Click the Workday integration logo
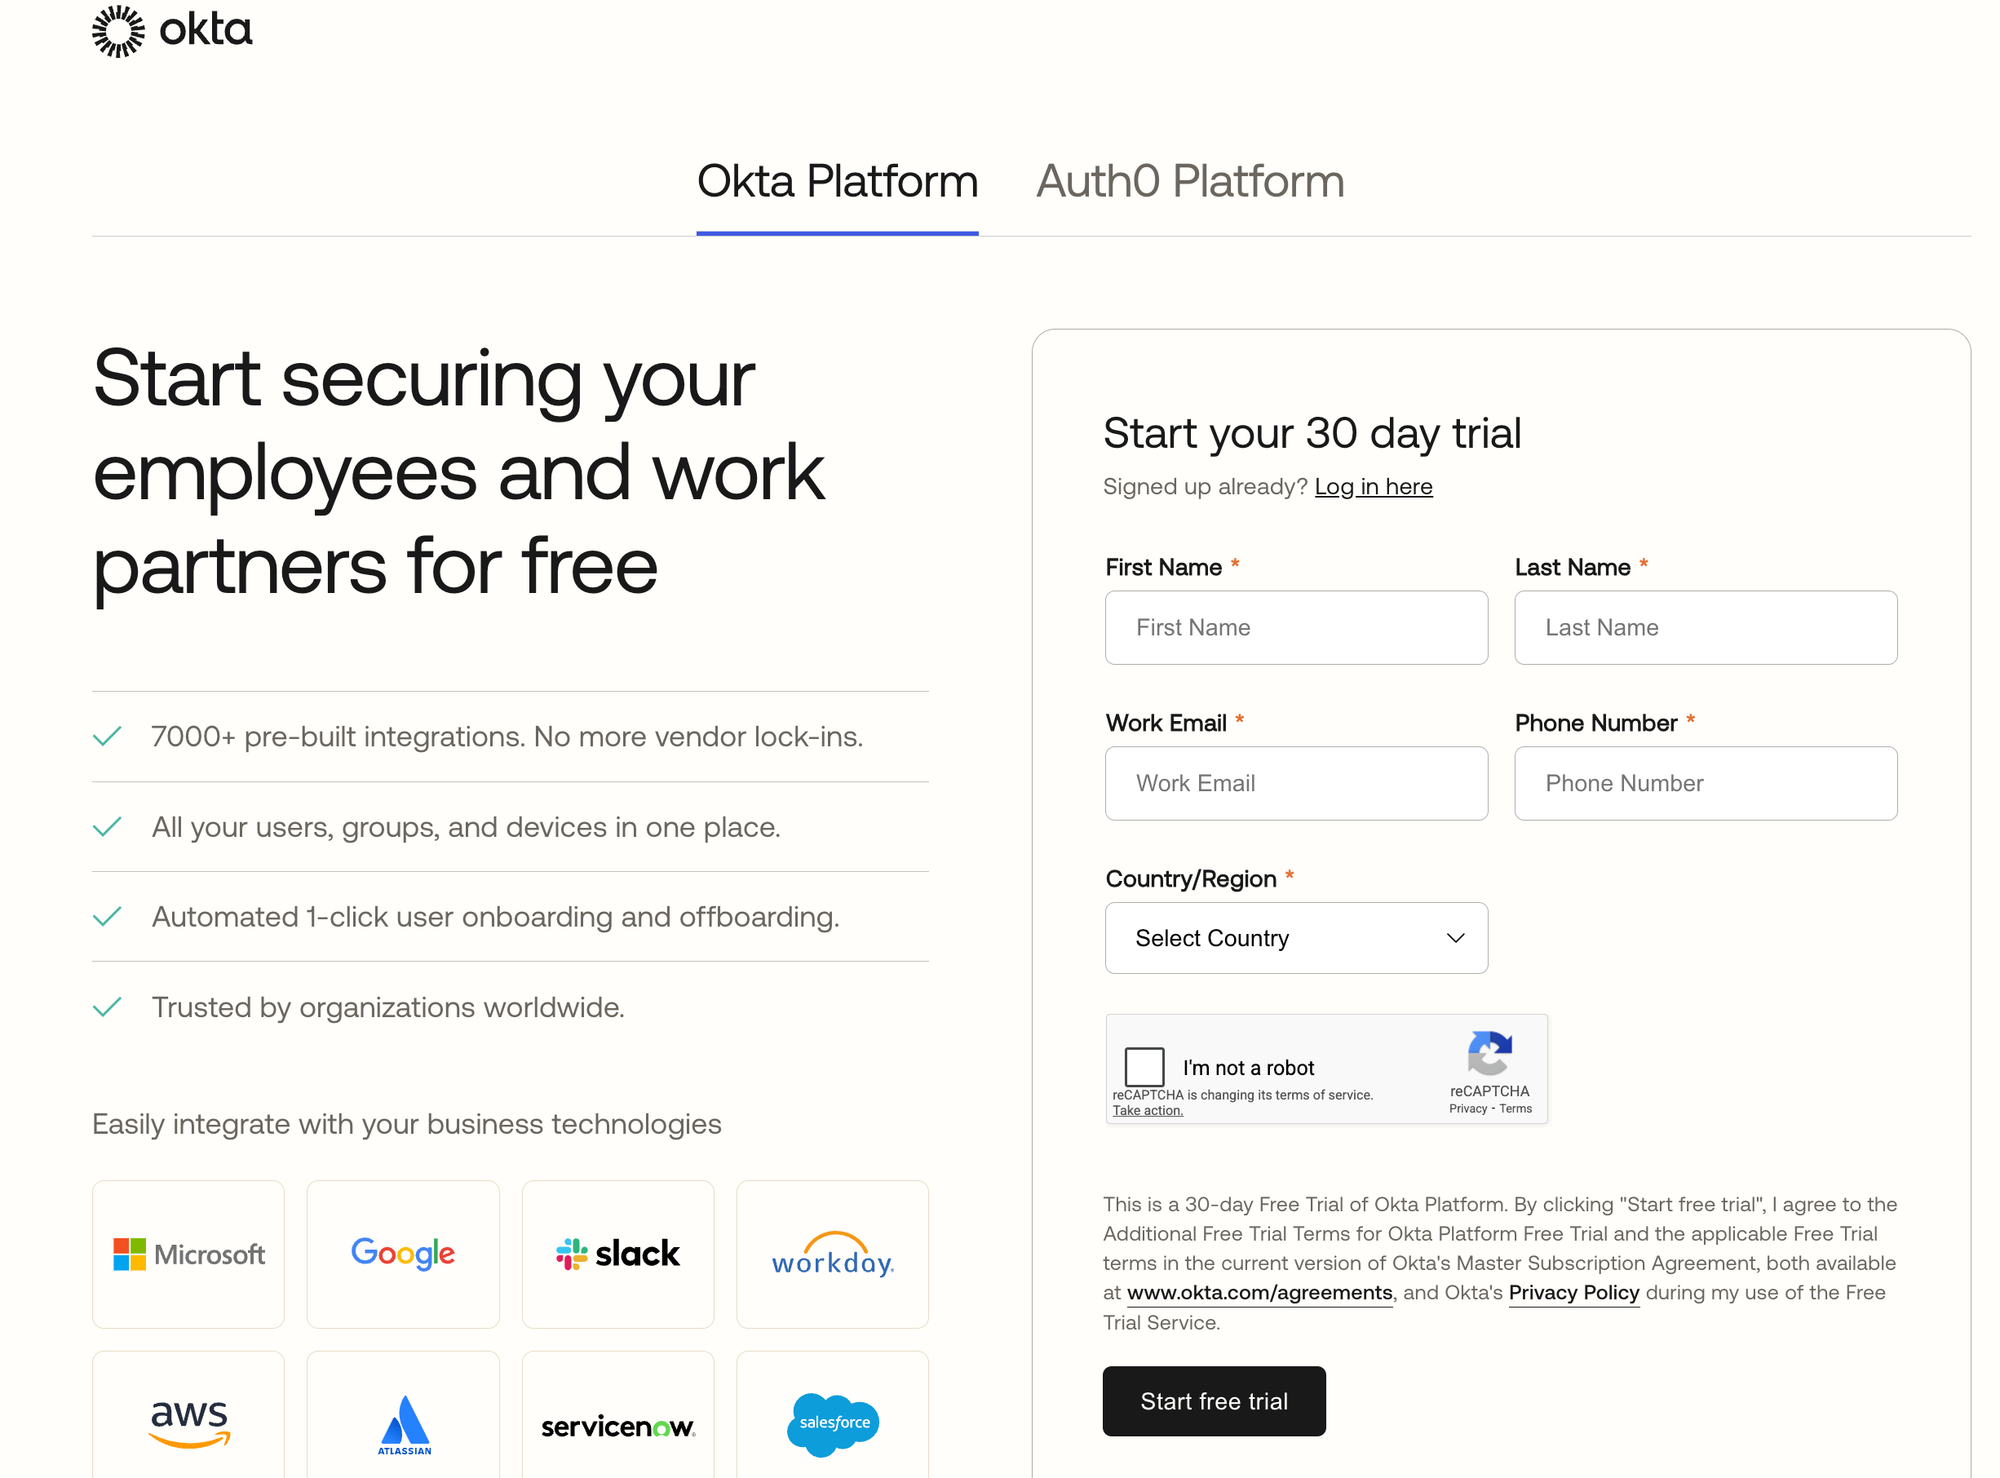The width and height of the screenshot is (2000, 1478). tap(832, 1254)
